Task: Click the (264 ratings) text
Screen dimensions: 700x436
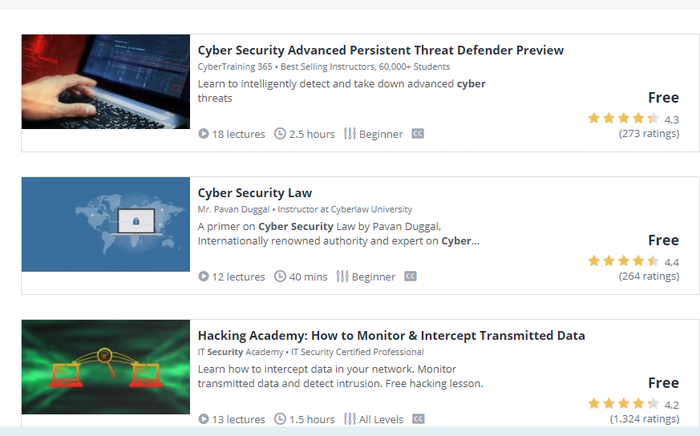Action: tap(648, 277)
